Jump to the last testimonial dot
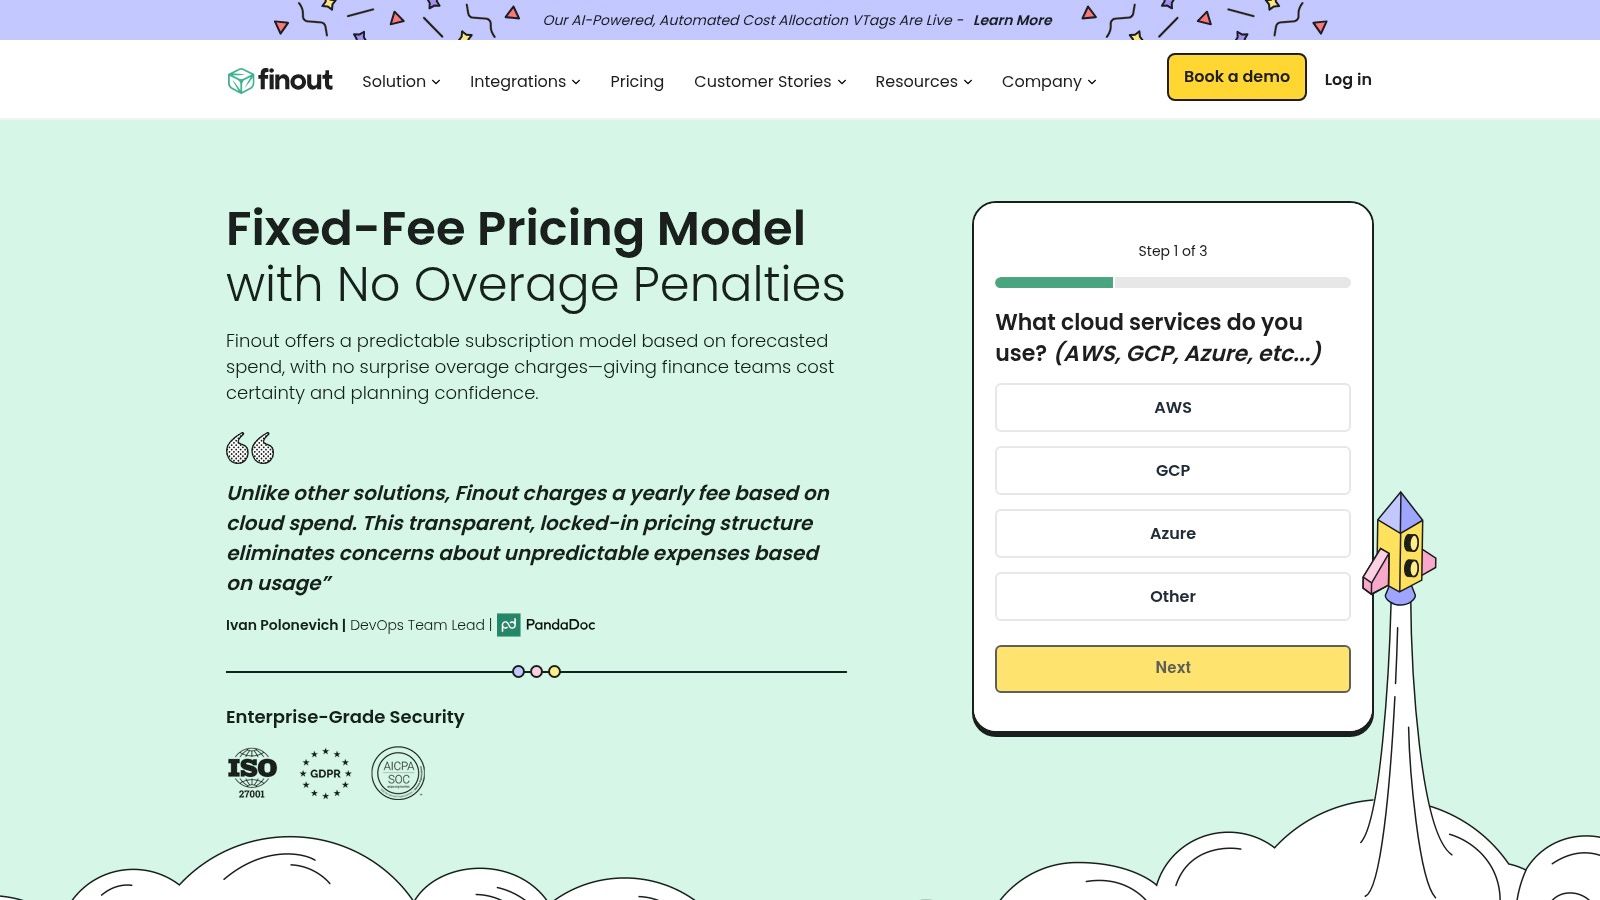The width and height of the screenshot is (1600, 900). (555, 672)
